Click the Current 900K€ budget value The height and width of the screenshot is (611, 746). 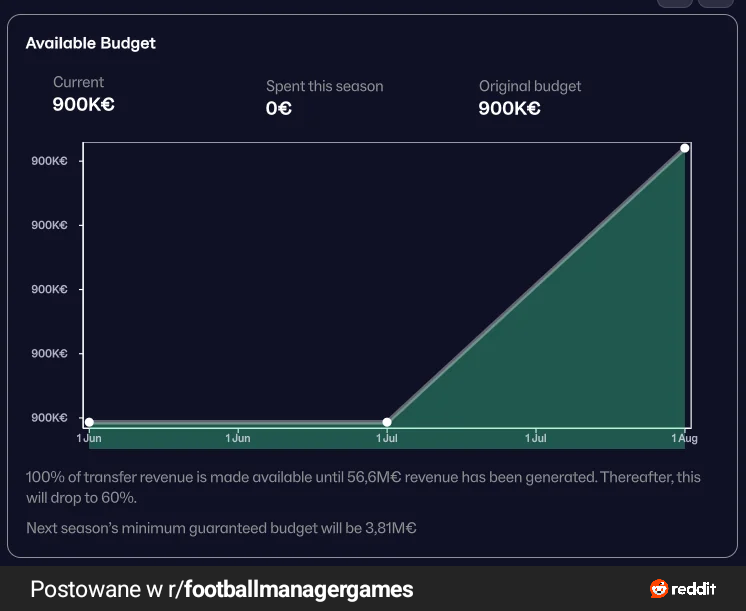click(84, 103)
